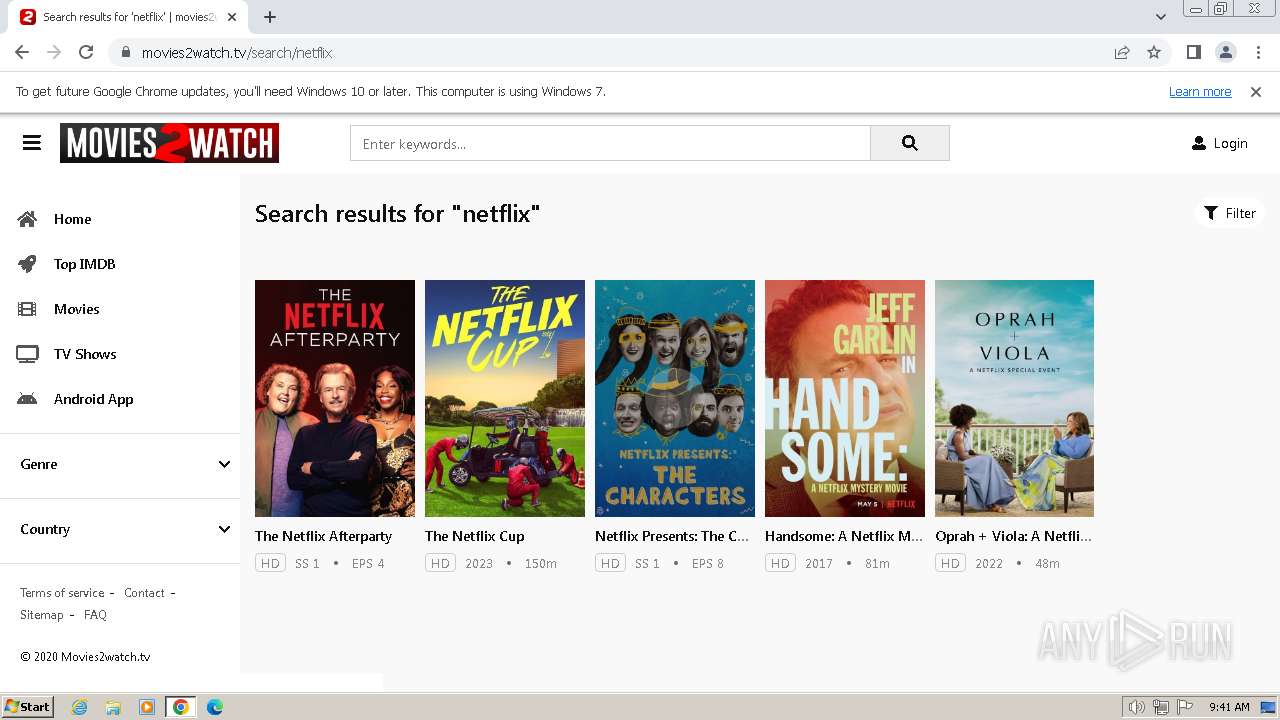Open Chrome three-dot menu
The height and width of the screenshot is (720, 1280).
click(x=1257, y=52)
